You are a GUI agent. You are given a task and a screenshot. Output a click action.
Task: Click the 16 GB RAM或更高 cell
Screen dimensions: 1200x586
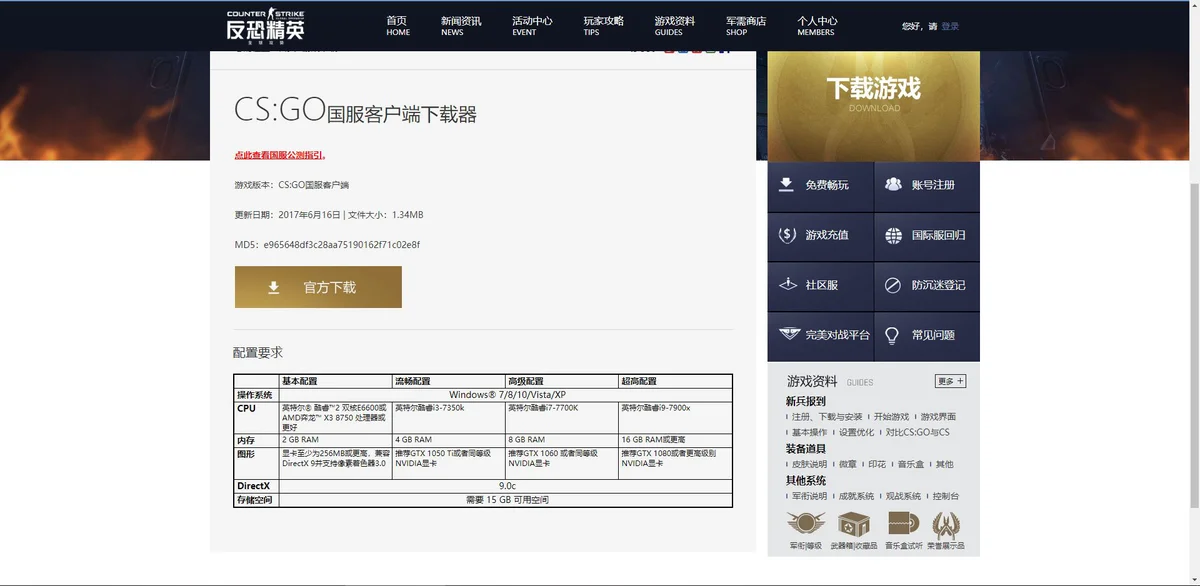pyautogui.click(x=675, y=440)
